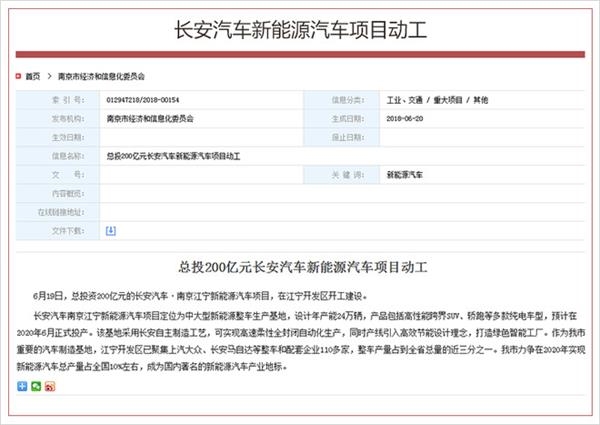Select index number 012947218/2018-00154
The width and height of the screenshot is (600, 425).
coord(143,100)
